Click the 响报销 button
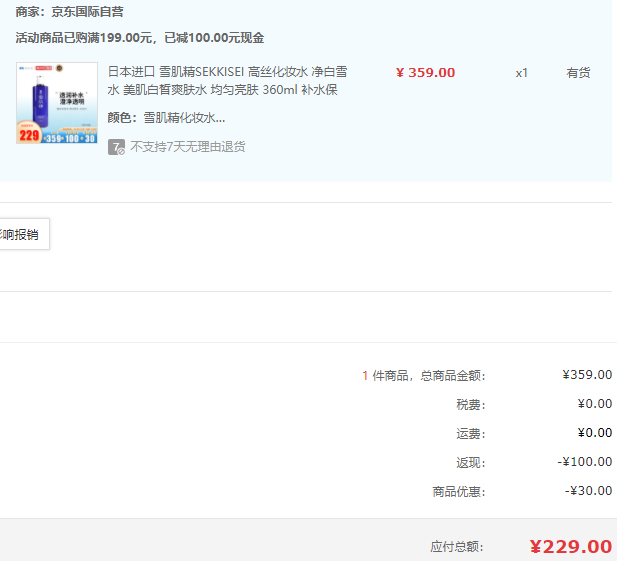The height and width of the screenshot is (561, 617). point(24,234)
